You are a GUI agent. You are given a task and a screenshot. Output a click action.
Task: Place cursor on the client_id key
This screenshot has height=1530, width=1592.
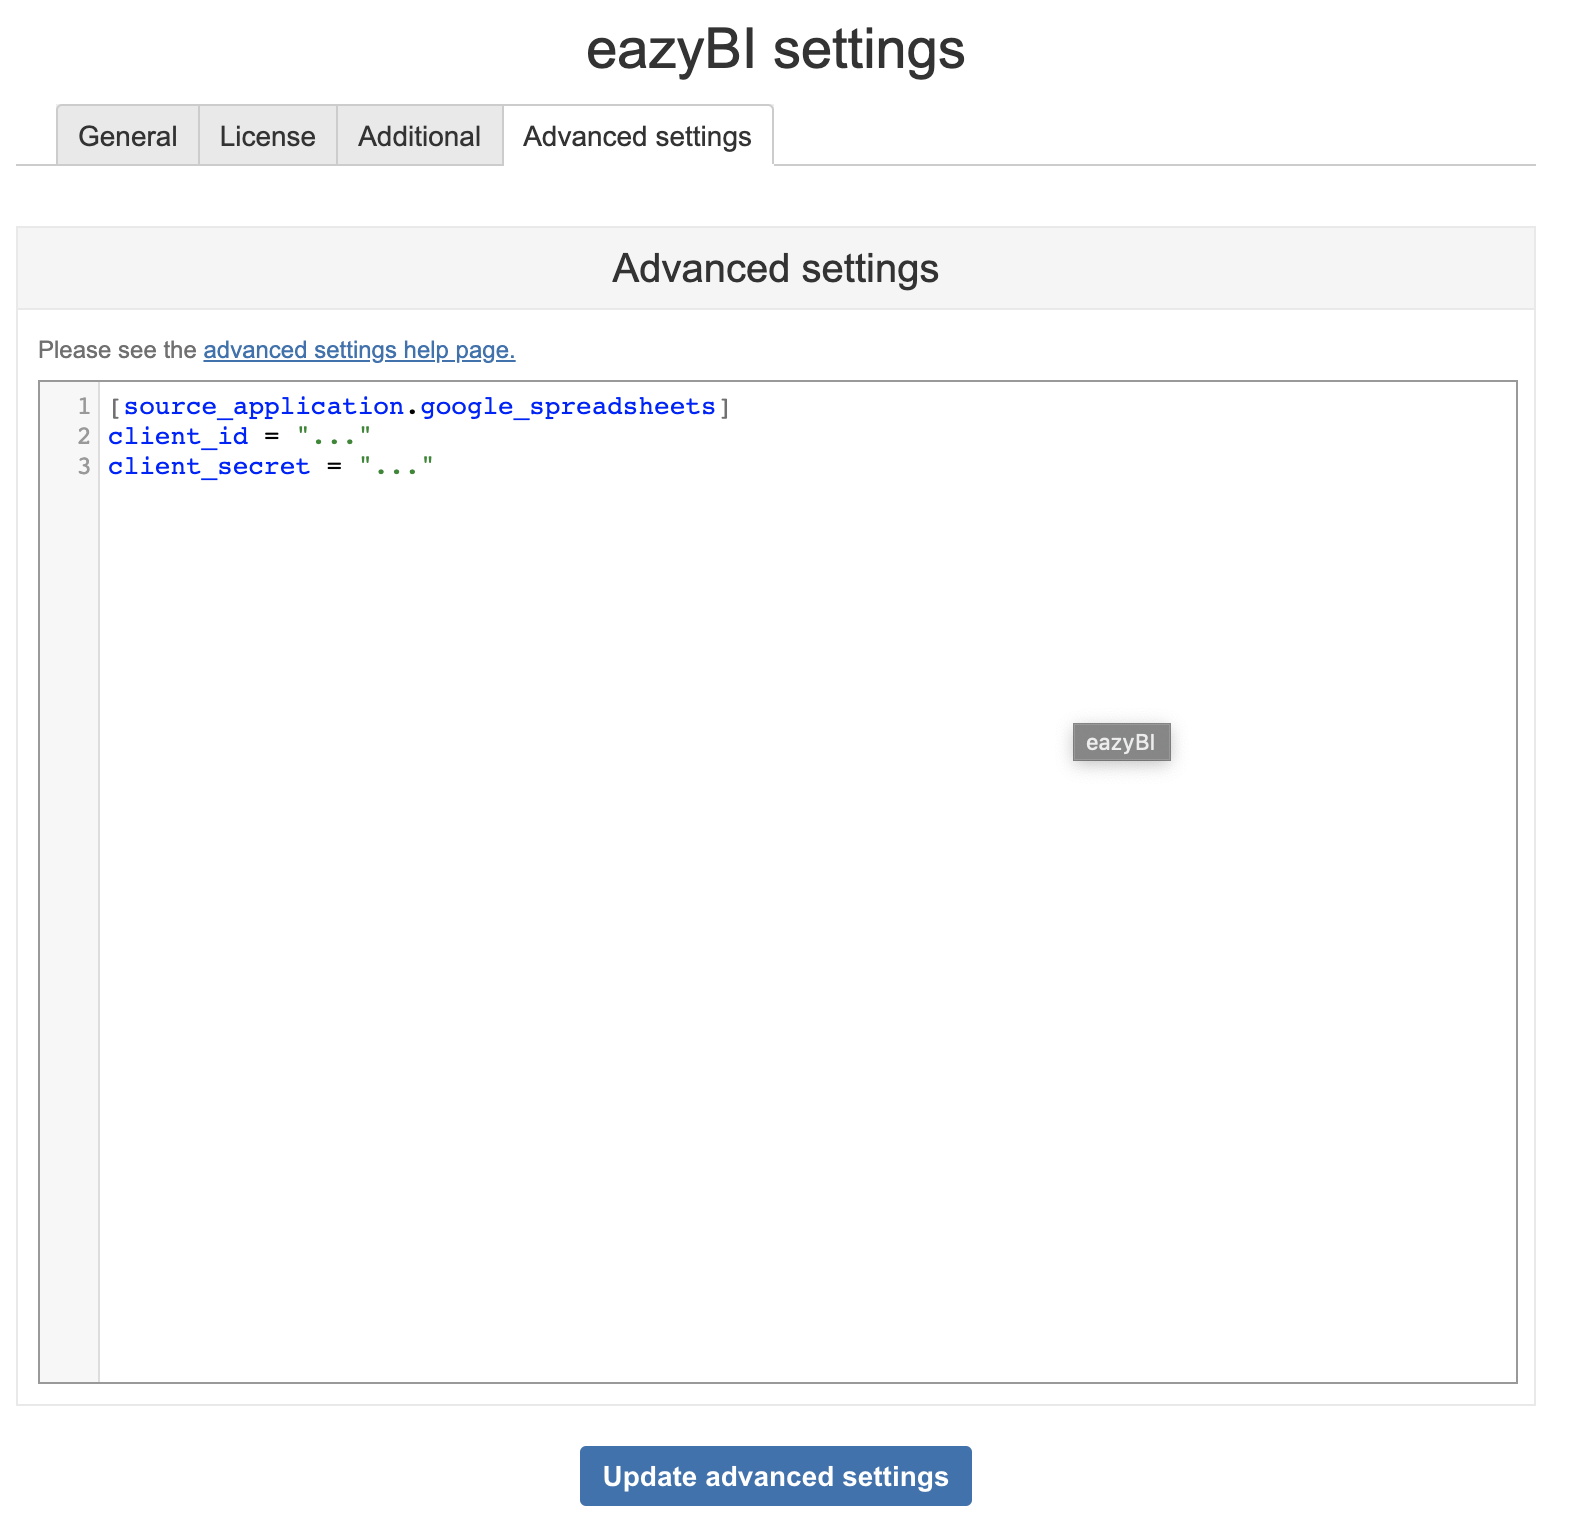pos(178,437)
